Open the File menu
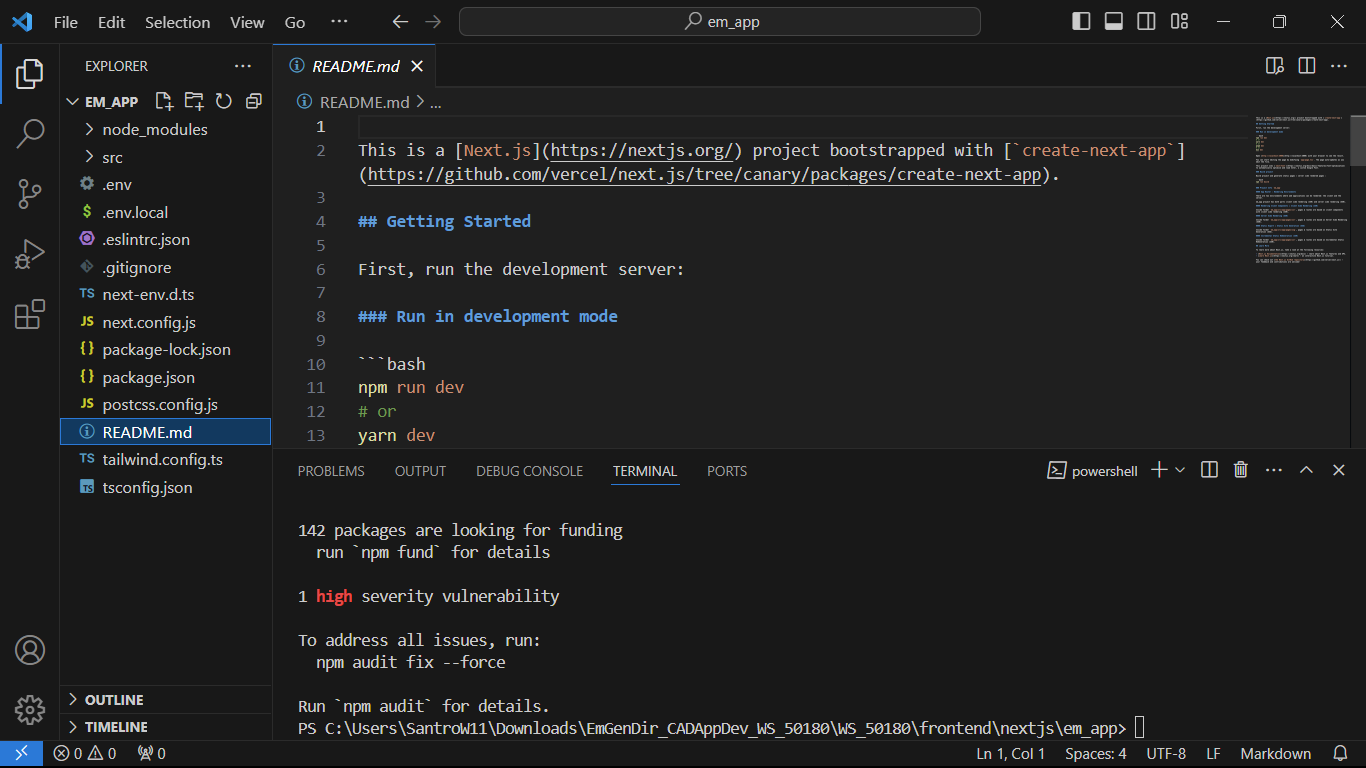This screenshot has height=768, width=1366. 65,22
